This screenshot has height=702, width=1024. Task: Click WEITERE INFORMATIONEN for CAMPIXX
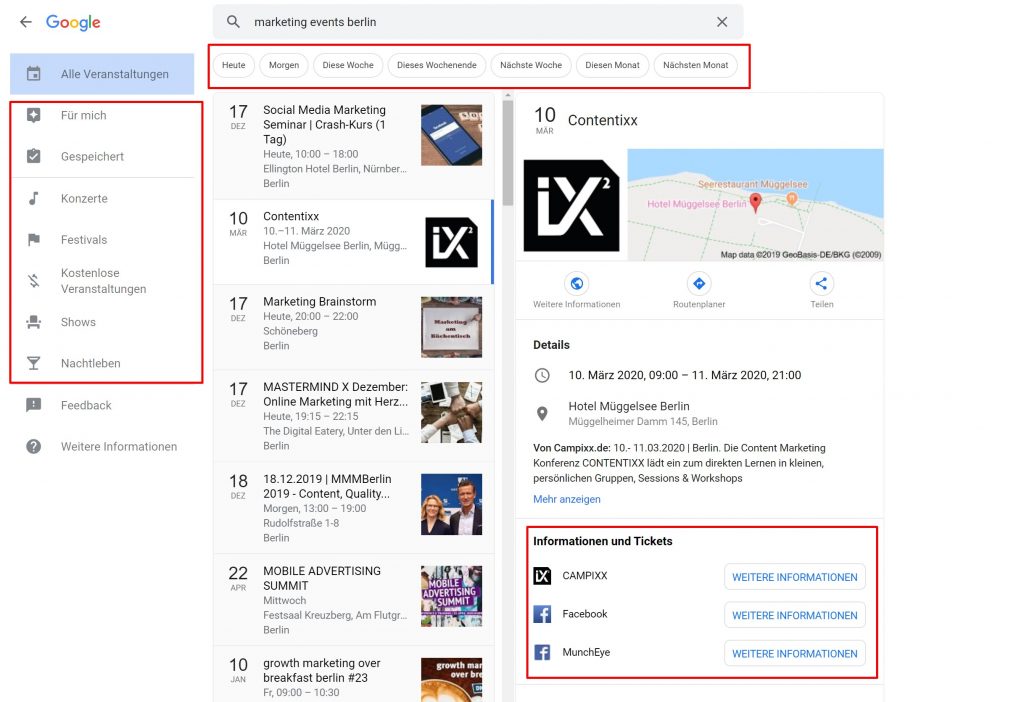click(x=795, y=577)
